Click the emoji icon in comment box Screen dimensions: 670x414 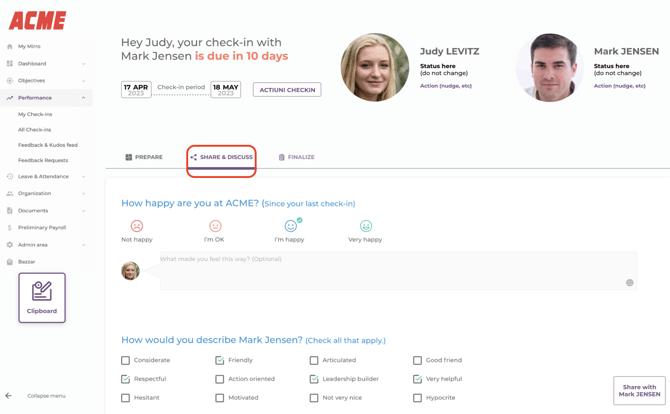point(629,282)
